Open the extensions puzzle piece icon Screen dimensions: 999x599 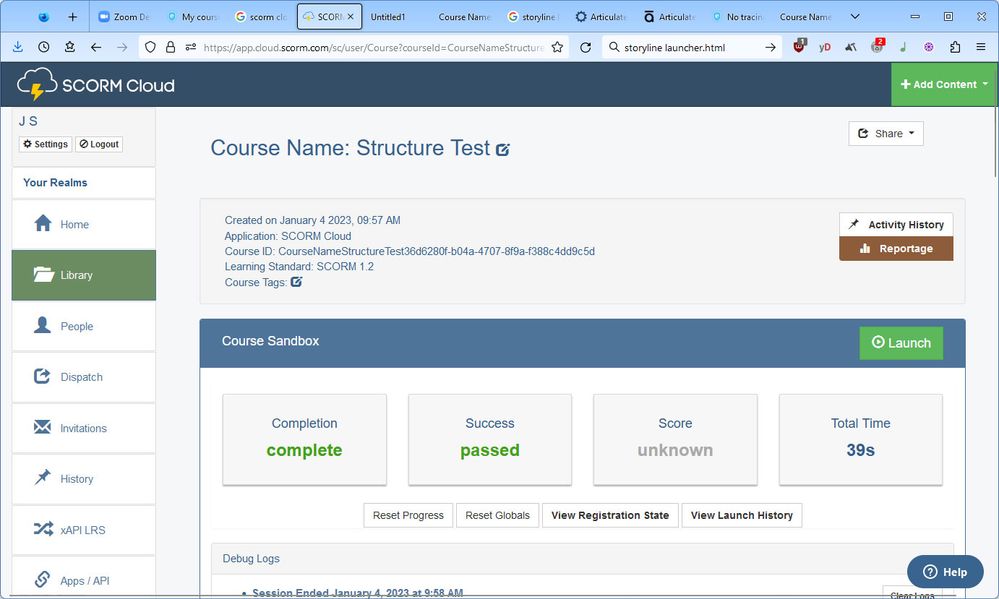coord(954,47)
